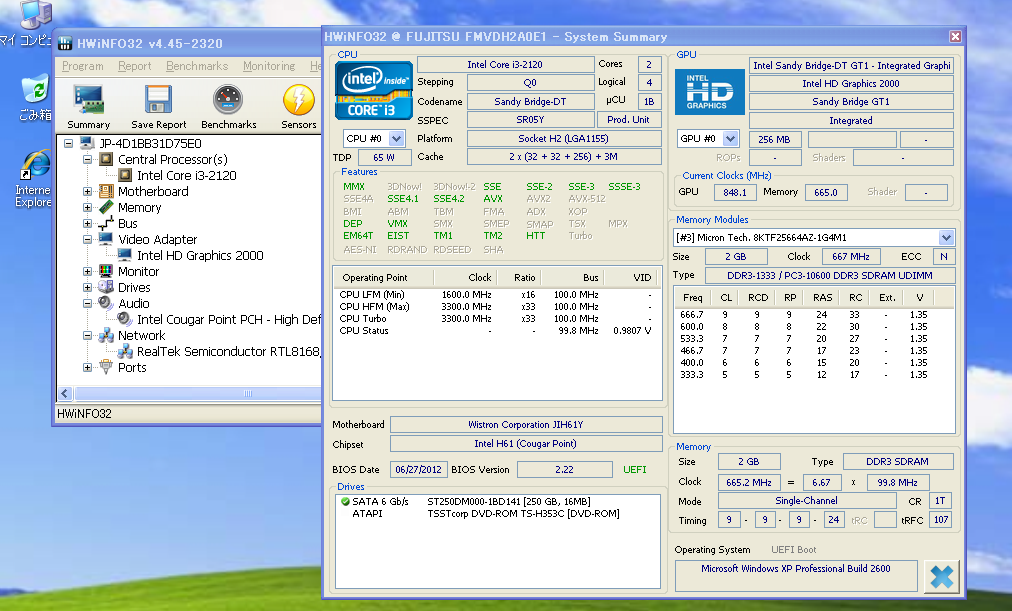
Task: Open the CPU #0 selector dropdown
Action: [x=397, y=139]
